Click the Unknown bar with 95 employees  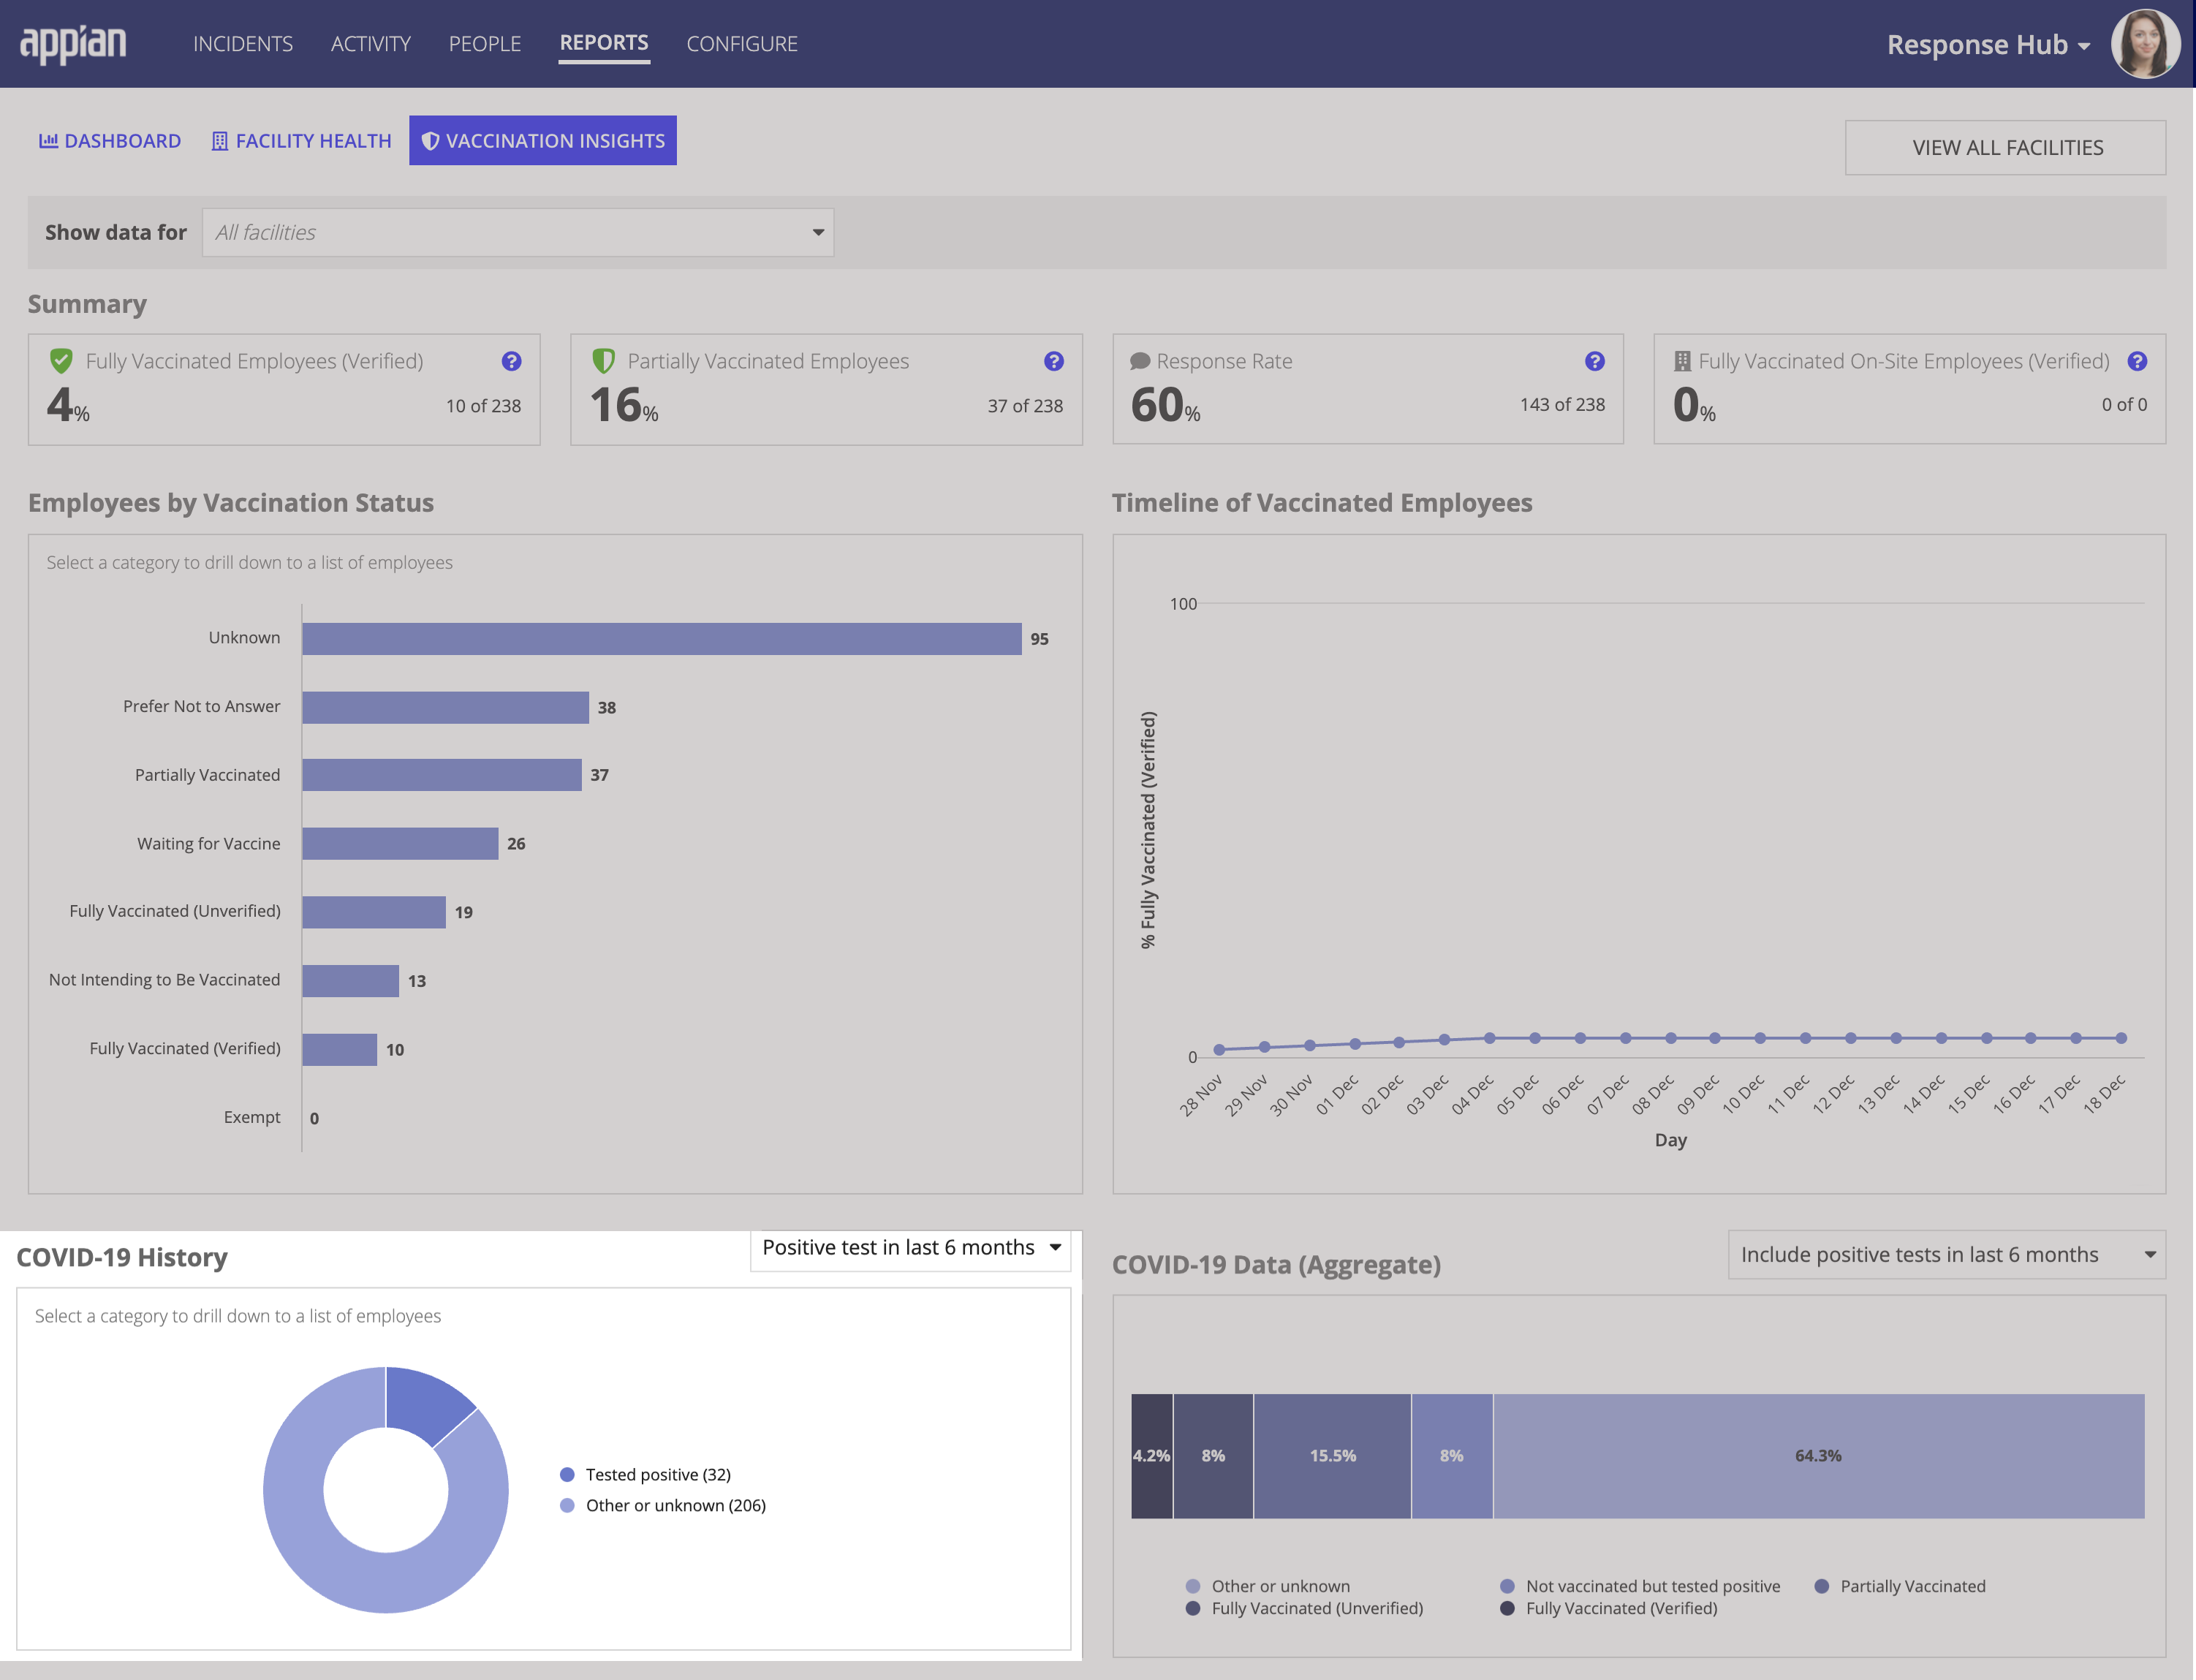662,639
